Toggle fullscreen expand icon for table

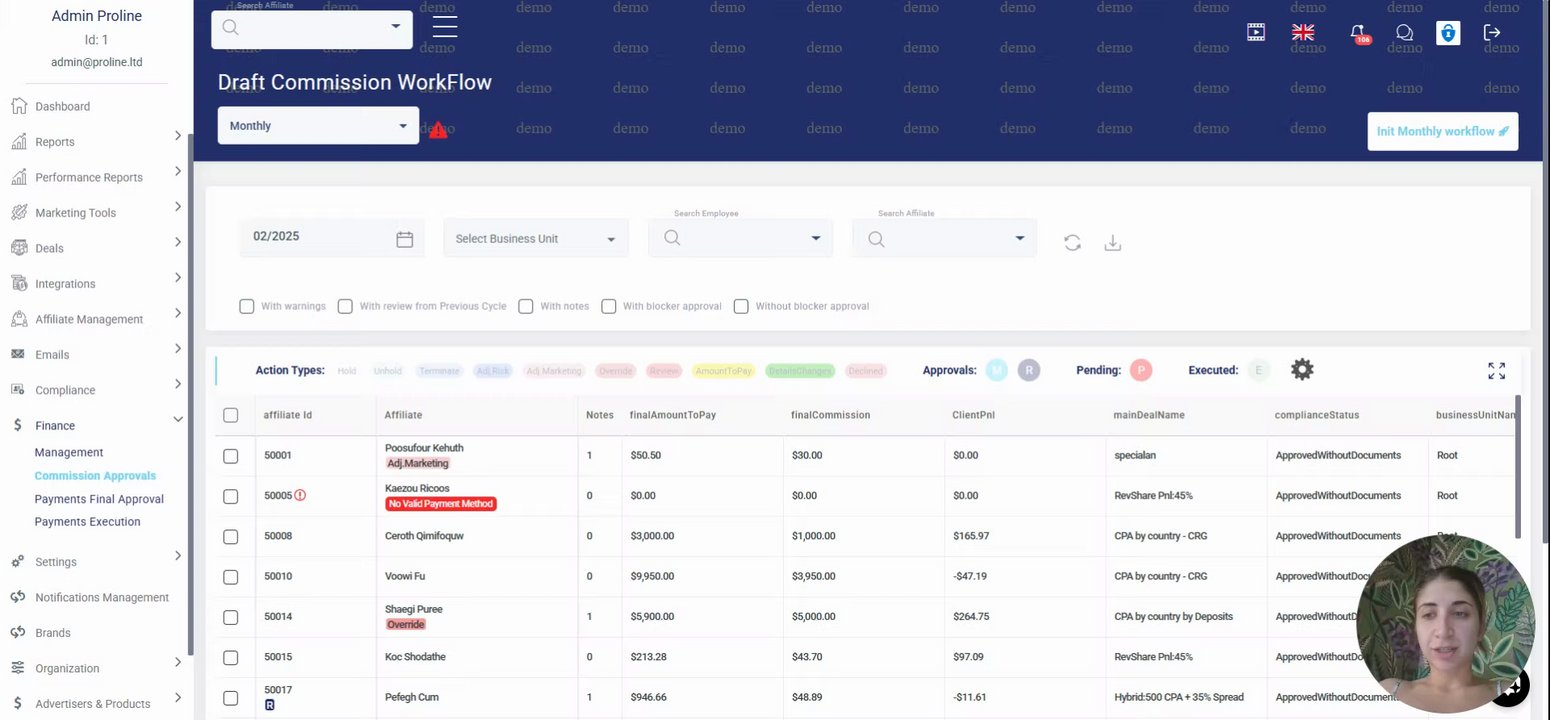pyautogui.click(x=1496, y=371)
